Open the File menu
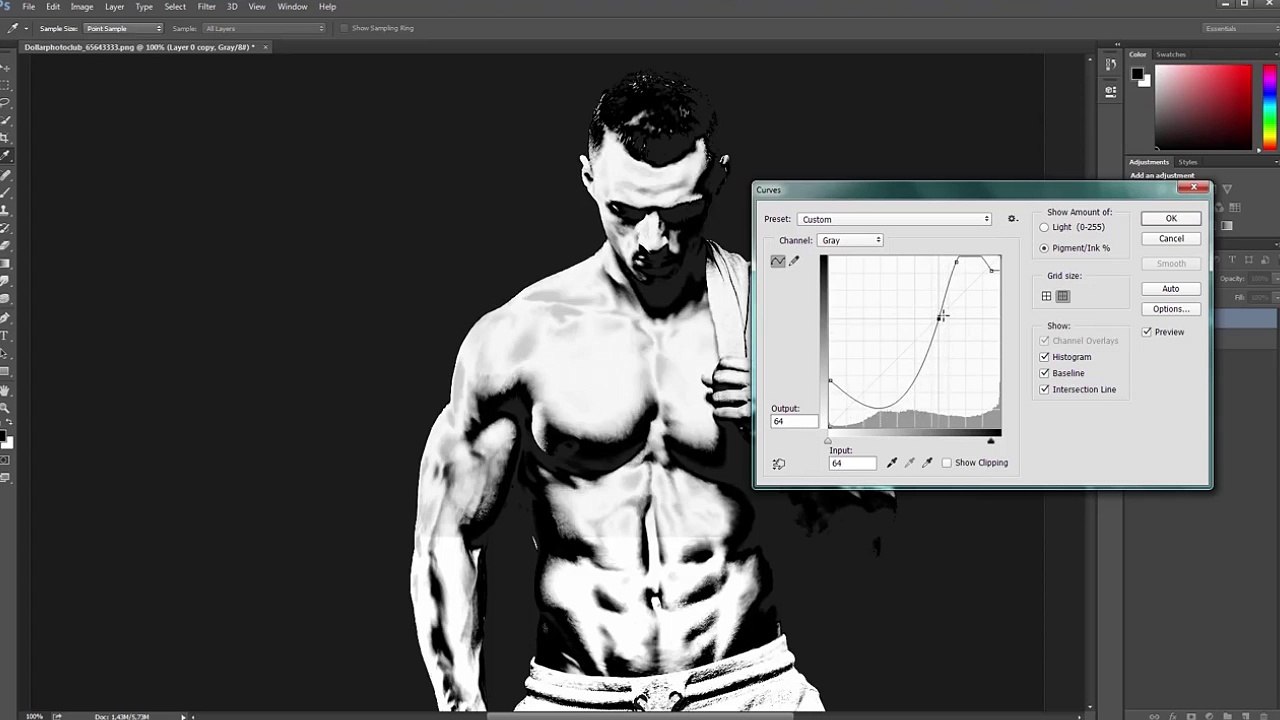The width and height of the screenshot is (1280, 720). [x=29, y=7]
